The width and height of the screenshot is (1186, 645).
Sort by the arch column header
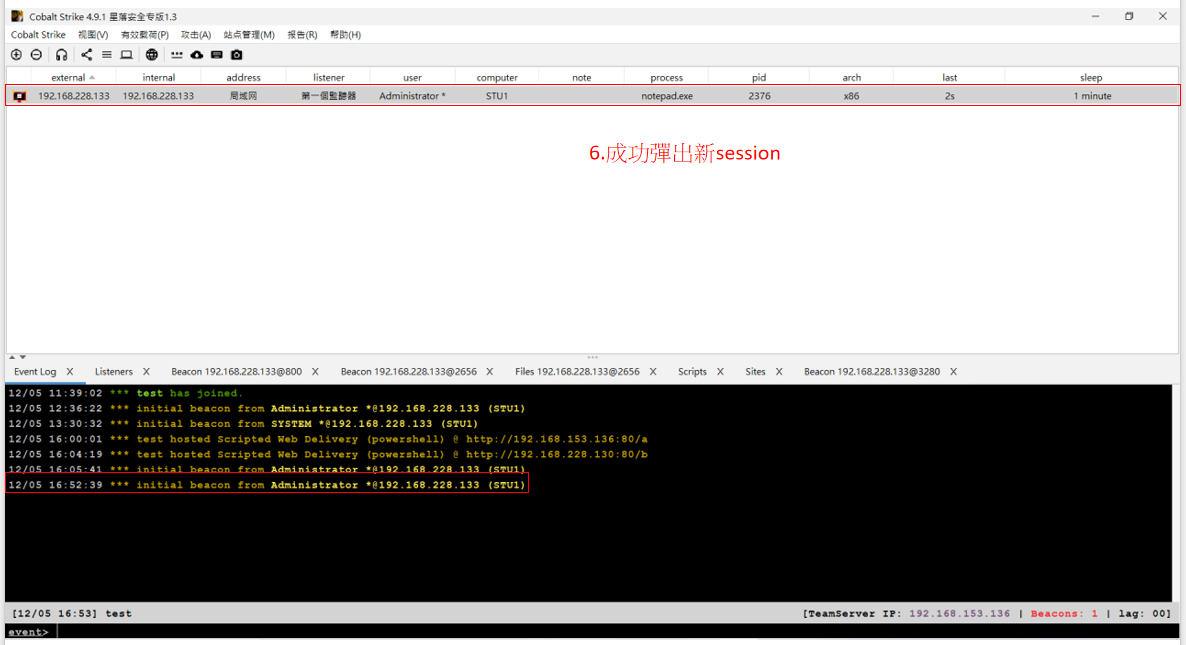(852, 77)
